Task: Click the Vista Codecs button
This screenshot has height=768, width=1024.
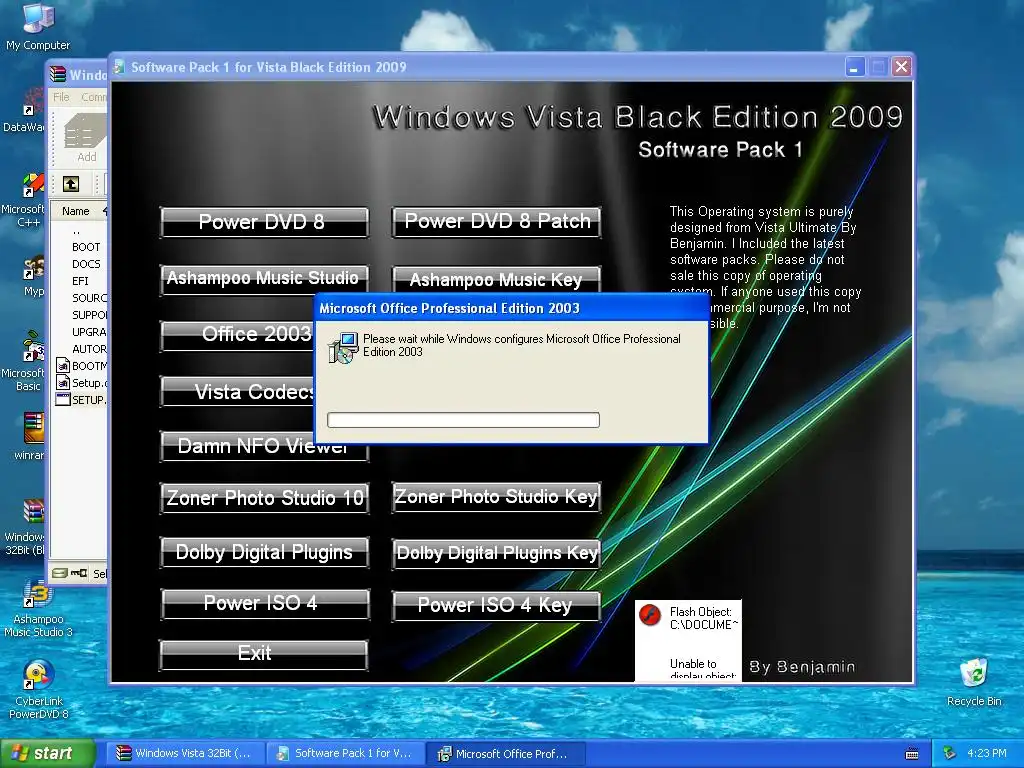Action: pos(238,391)
